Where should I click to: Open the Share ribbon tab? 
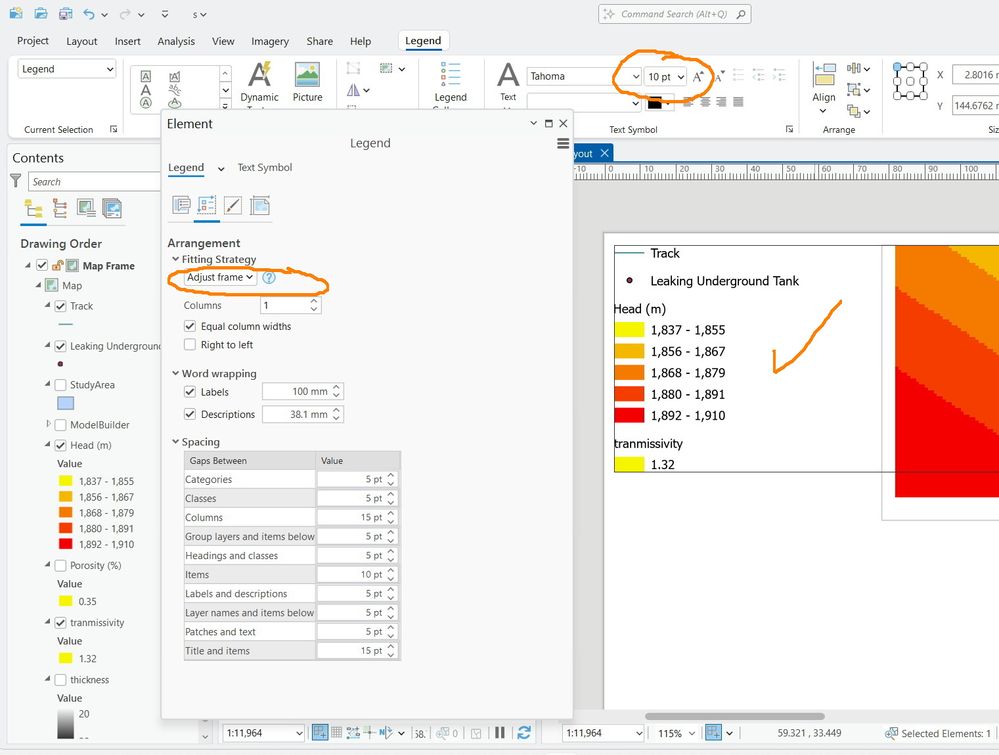[x=319, y=41]
